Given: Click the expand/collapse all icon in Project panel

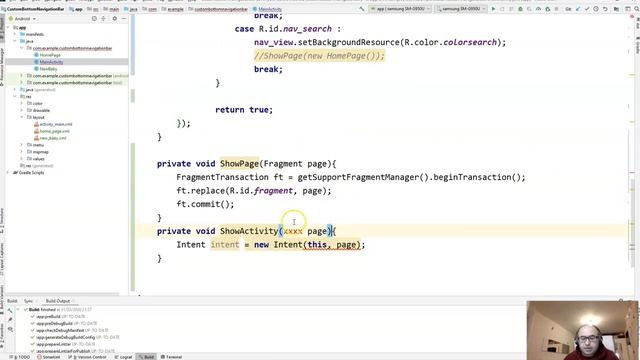Looking at the screenshot, I should 104,18.
